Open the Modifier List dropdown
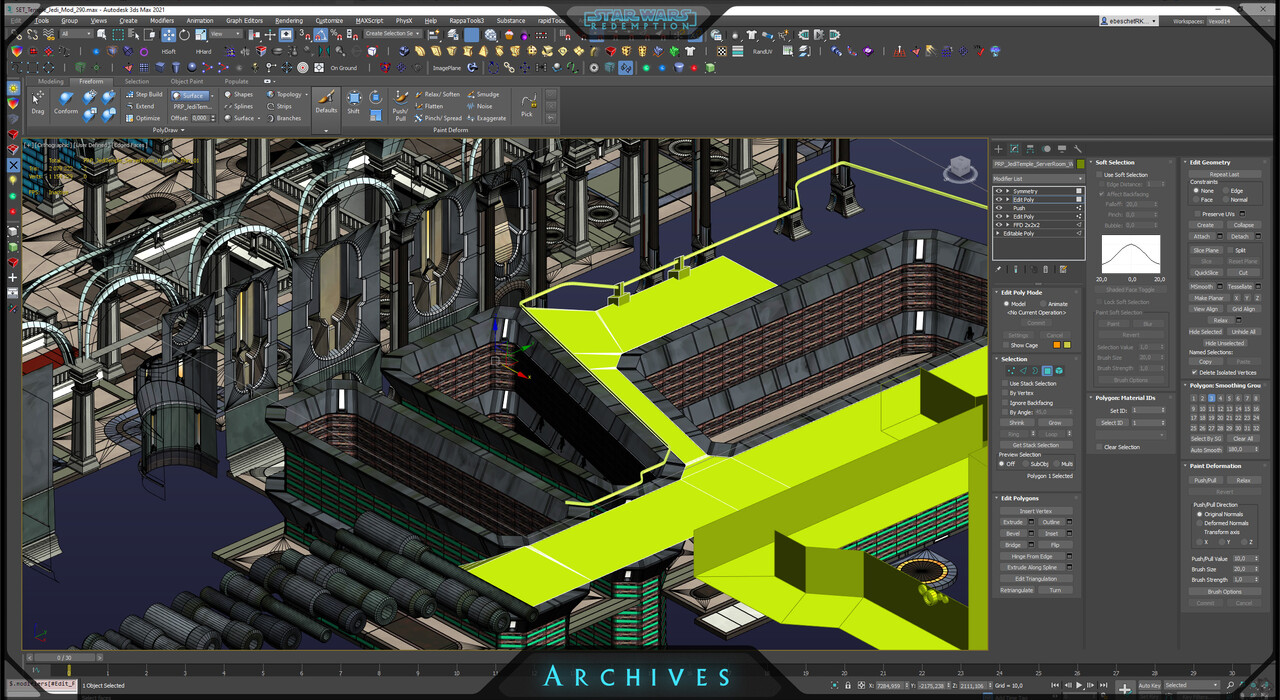Viewport: 1280px width, 700px height. coord(1038,179)
